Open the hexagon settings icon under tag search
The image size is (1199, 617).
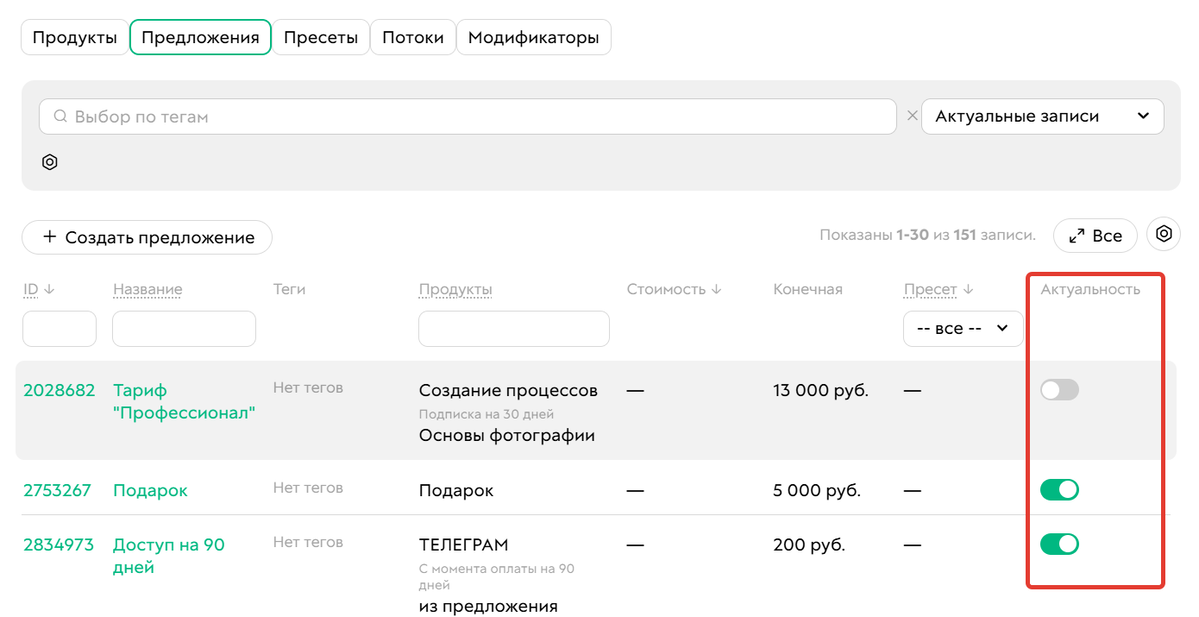(50, 162)
